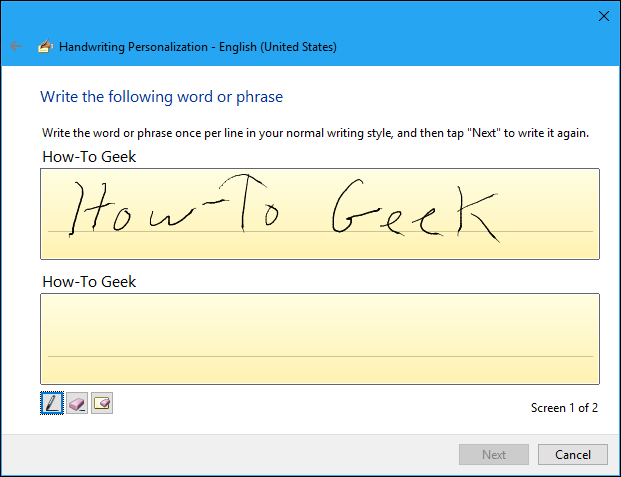Image resolution: width=621 pixels, height=477 pixels.
Task: Click the "Write the following word or phrase" heading
Action: tap(161, 97)
